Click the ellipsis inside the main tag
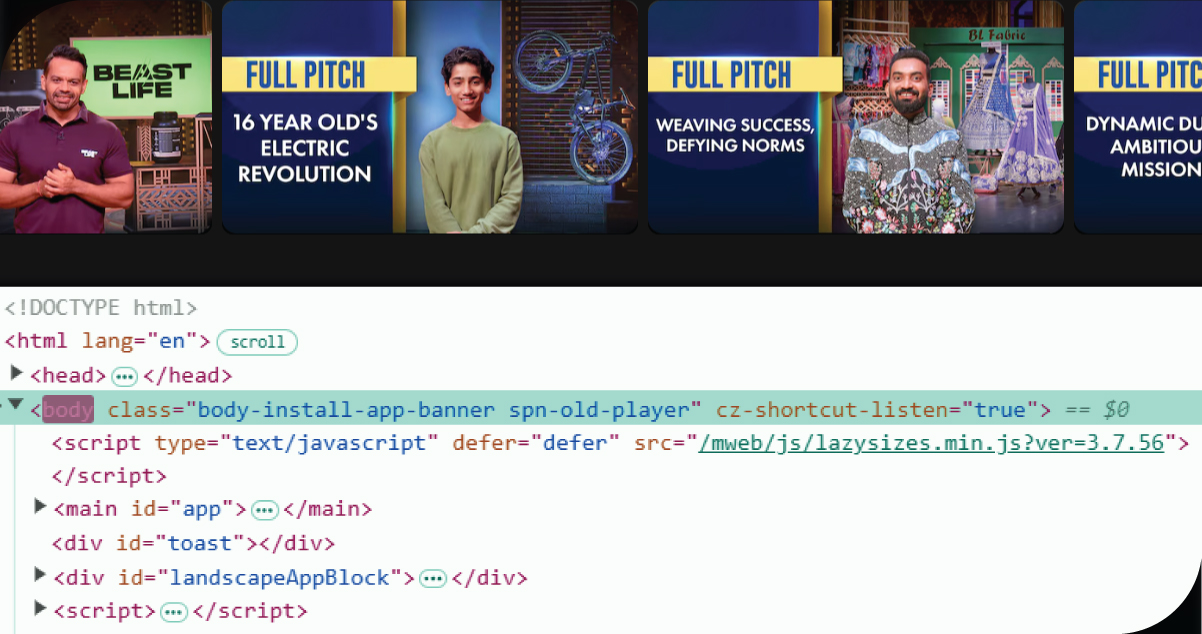This screenshot has width=1202, height=634. (x=264, y=510)
